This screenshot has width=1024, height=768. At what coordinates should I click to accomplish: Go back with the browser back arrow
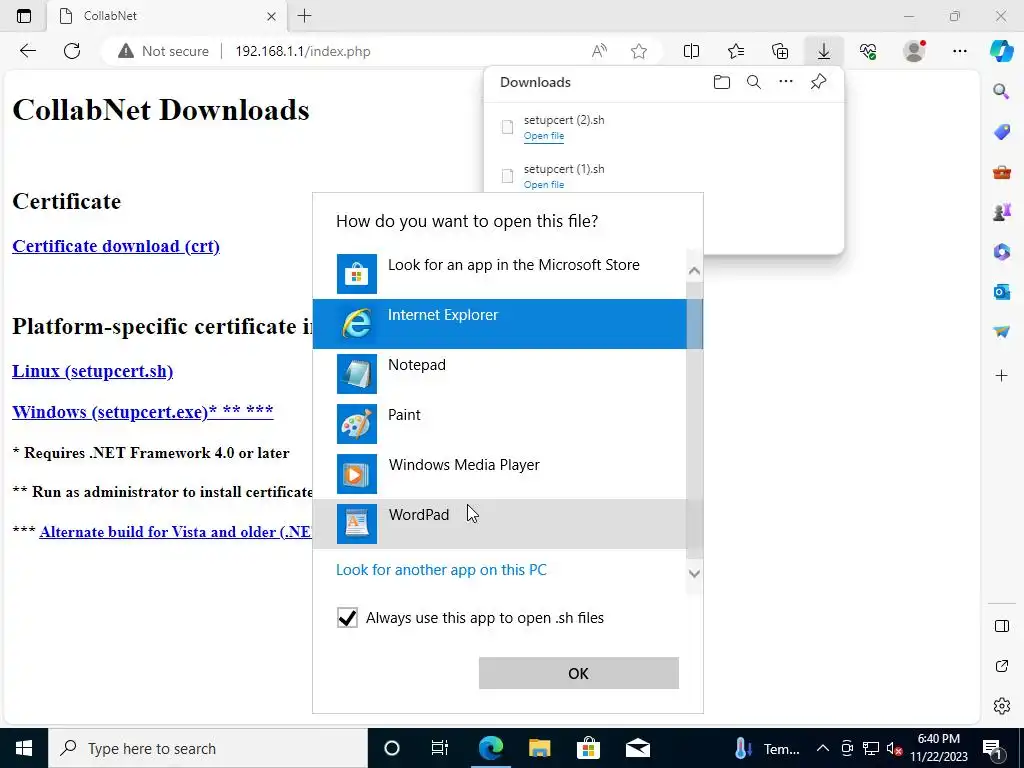[x=27, y=51]
